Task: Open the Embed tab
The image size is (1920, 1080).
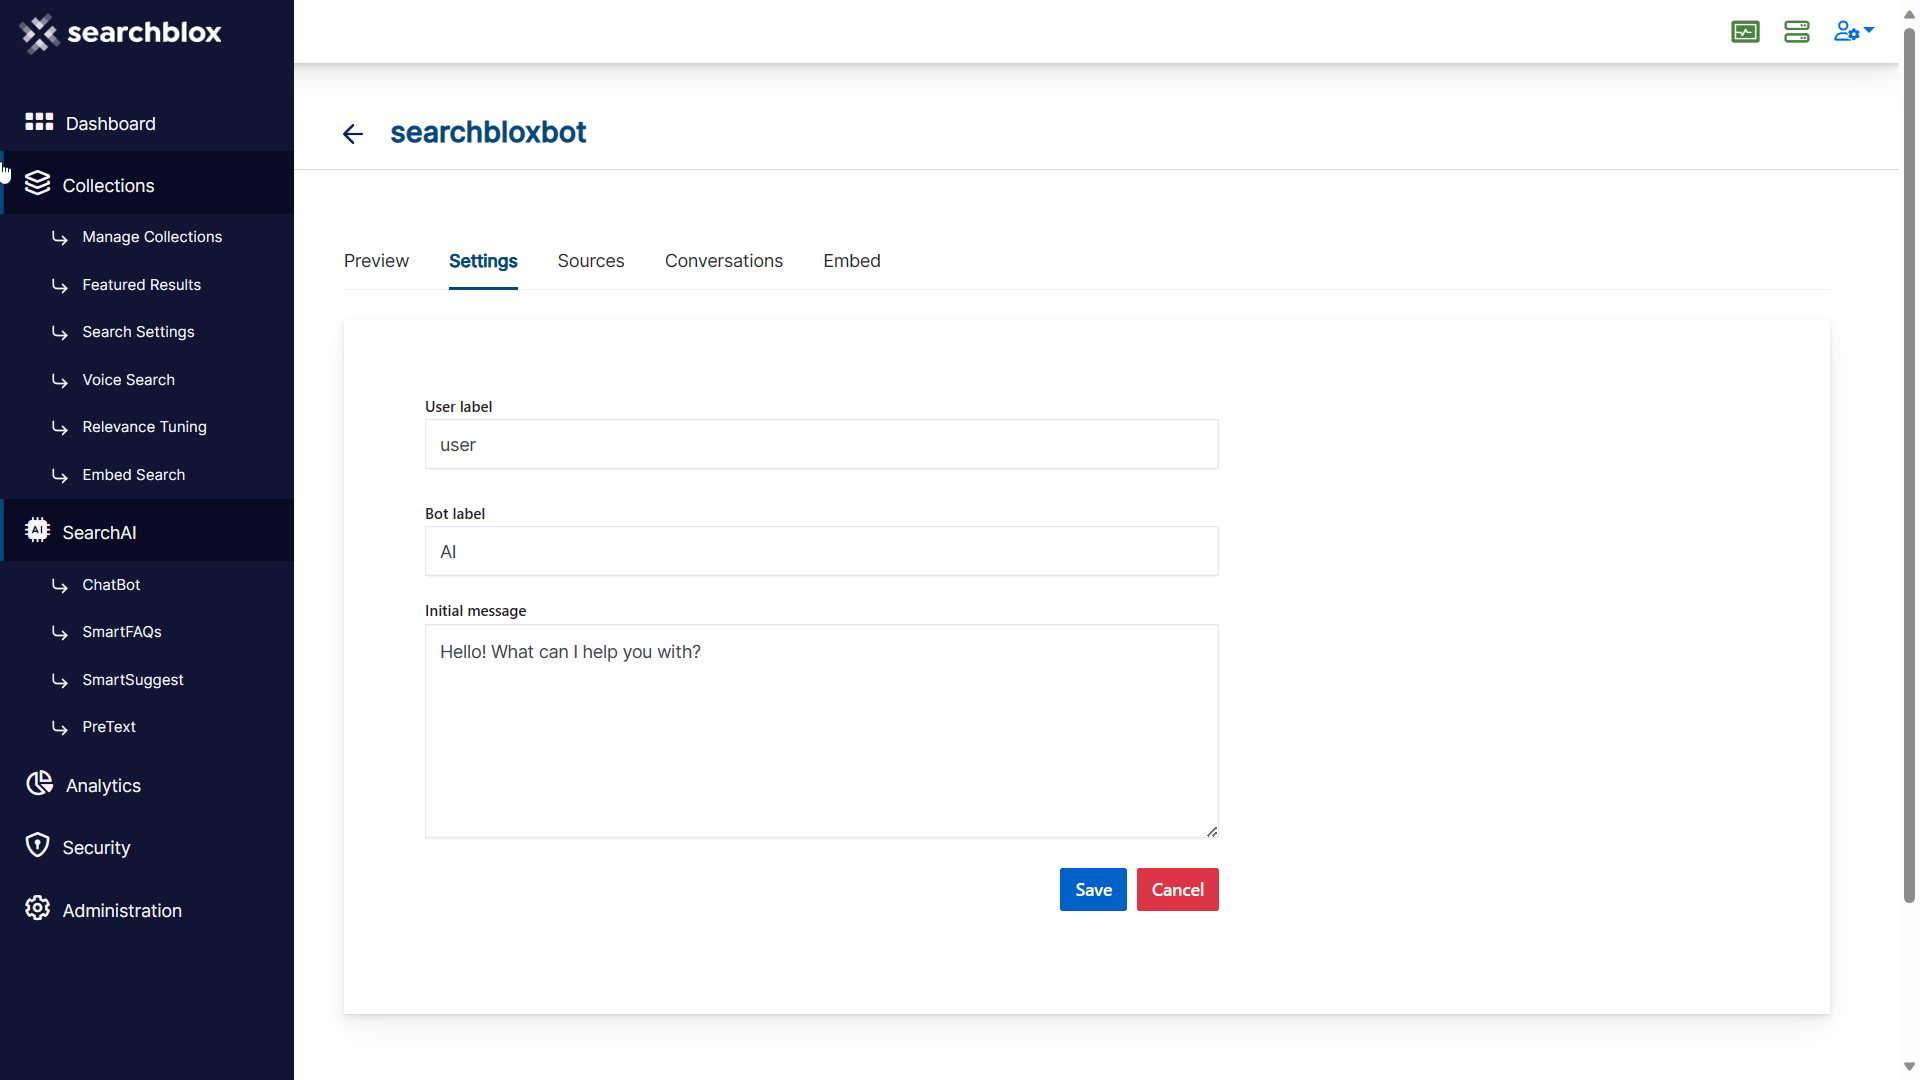Action: point(851,261)
